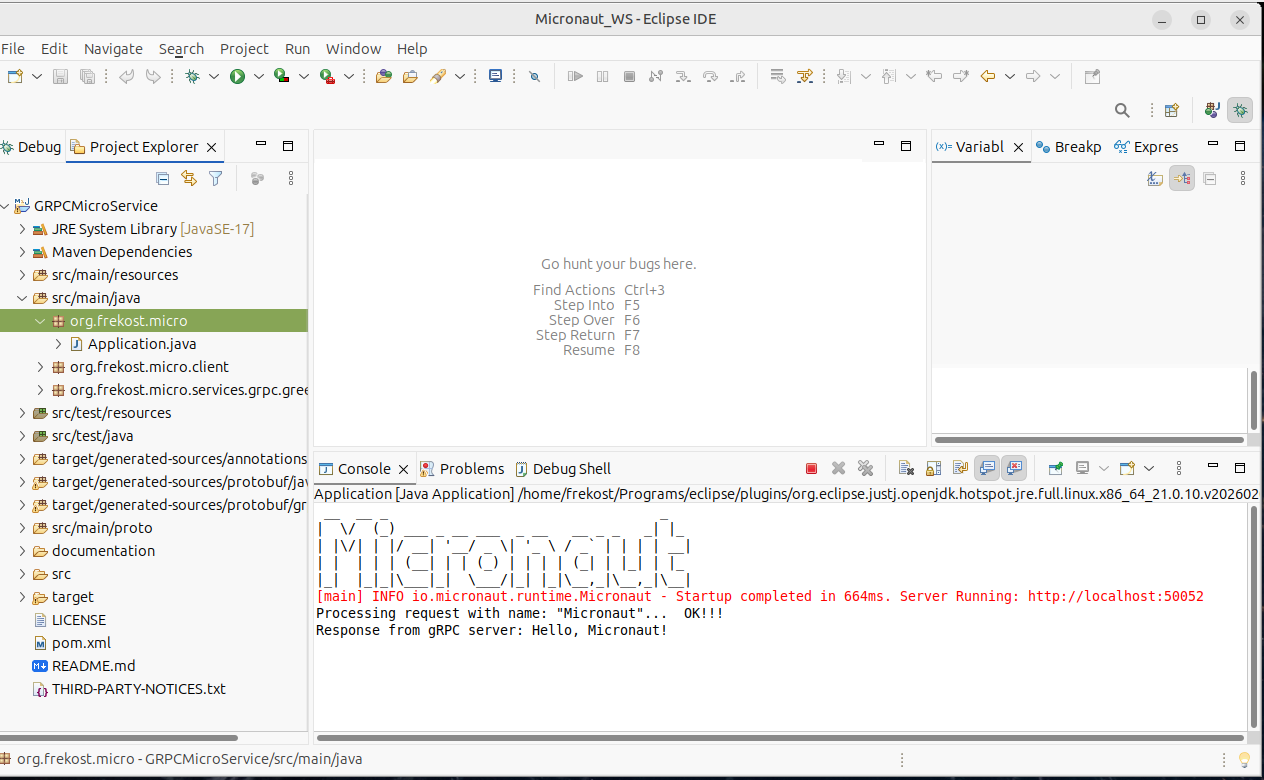Click the Search flashlight toolbar icon
1264x780 pixels.
pos(438,76)
